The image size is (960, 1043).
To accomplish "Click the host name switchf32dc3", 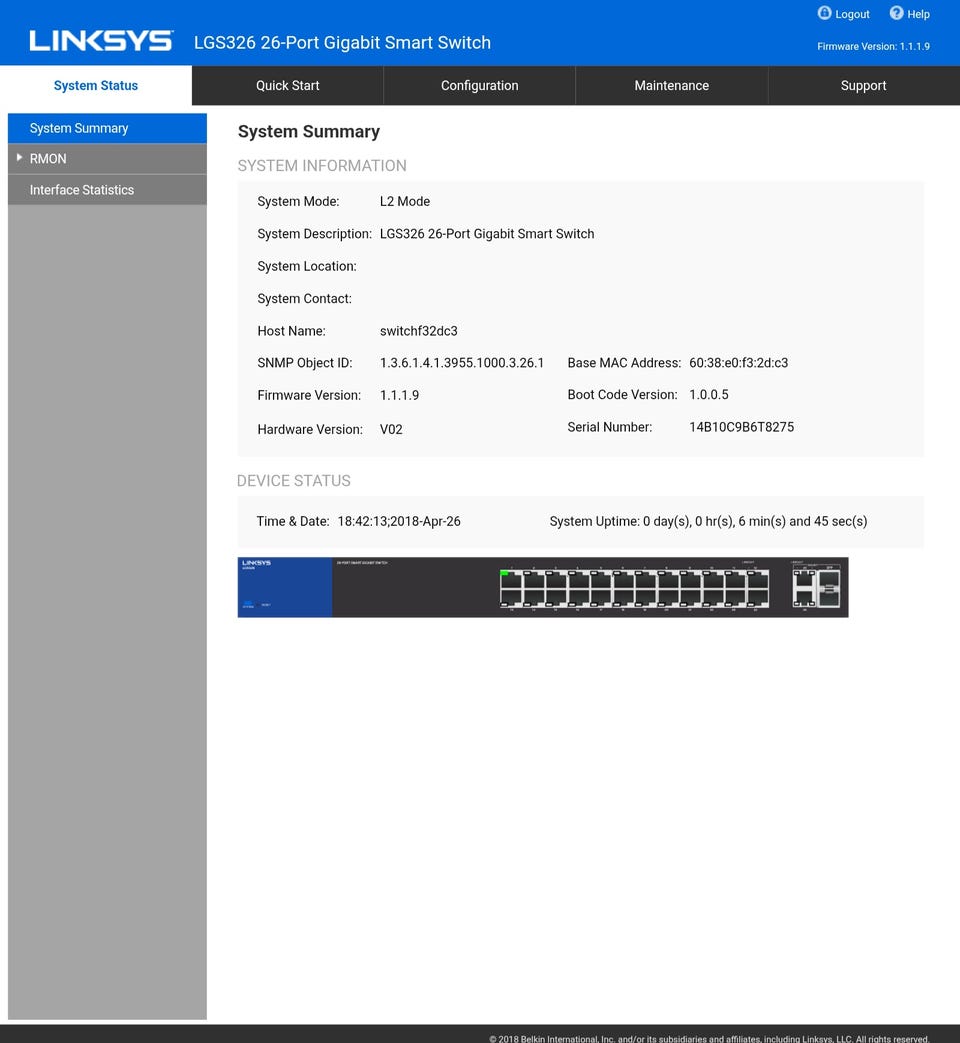I will (418, 331).
